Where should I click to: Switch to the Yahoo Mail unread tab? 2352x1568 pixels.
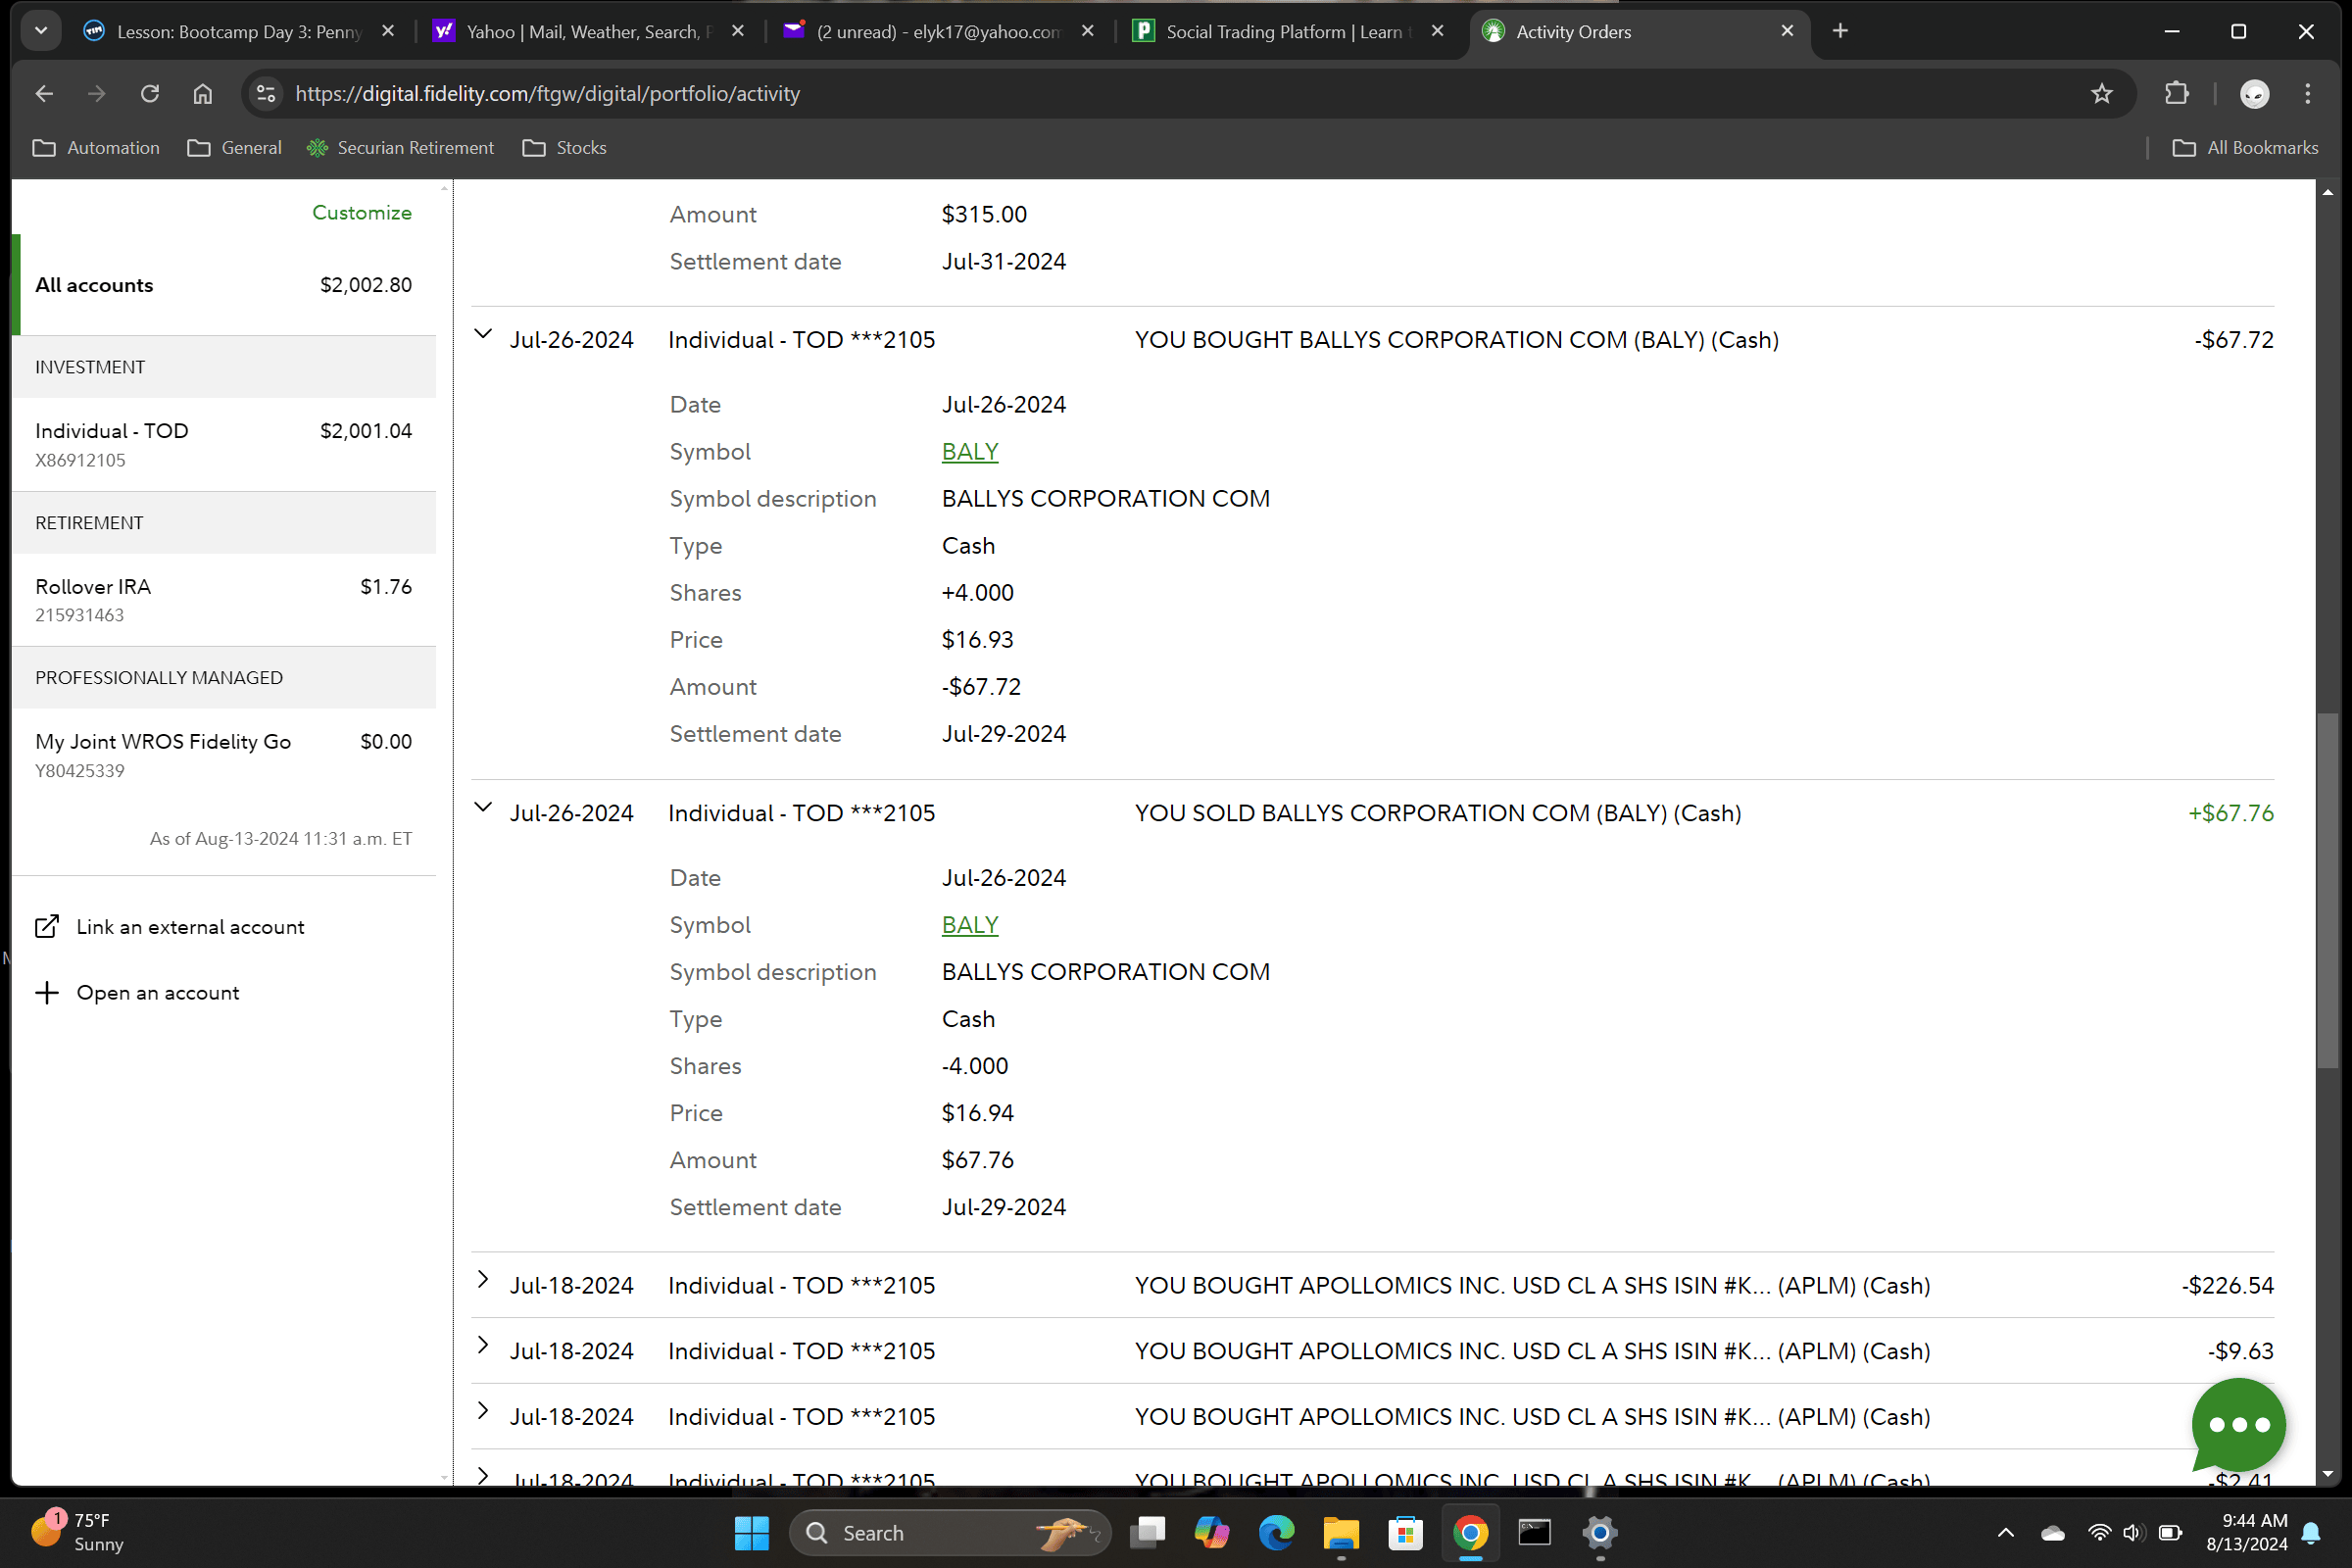(x=937, y=32)
